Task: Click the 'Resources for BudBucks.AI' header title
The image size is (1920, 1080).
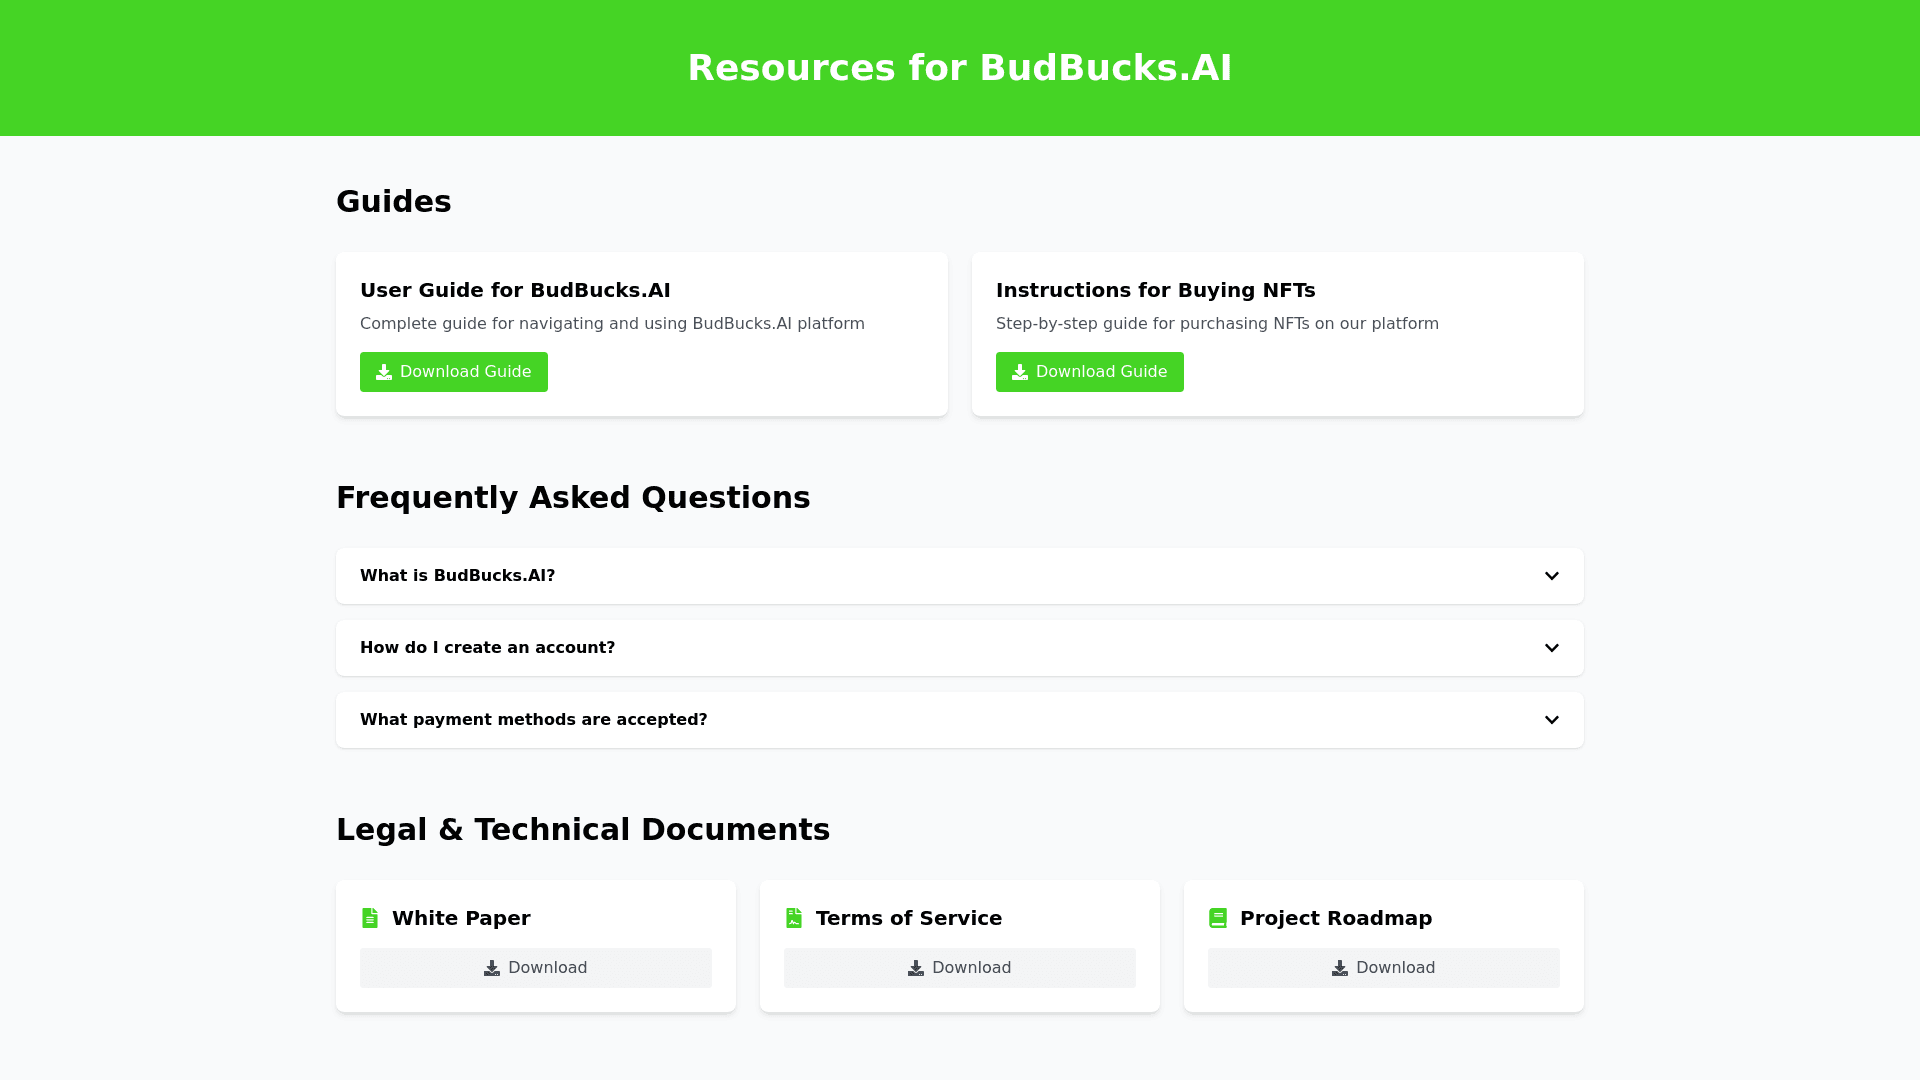Action: (960, 68)
